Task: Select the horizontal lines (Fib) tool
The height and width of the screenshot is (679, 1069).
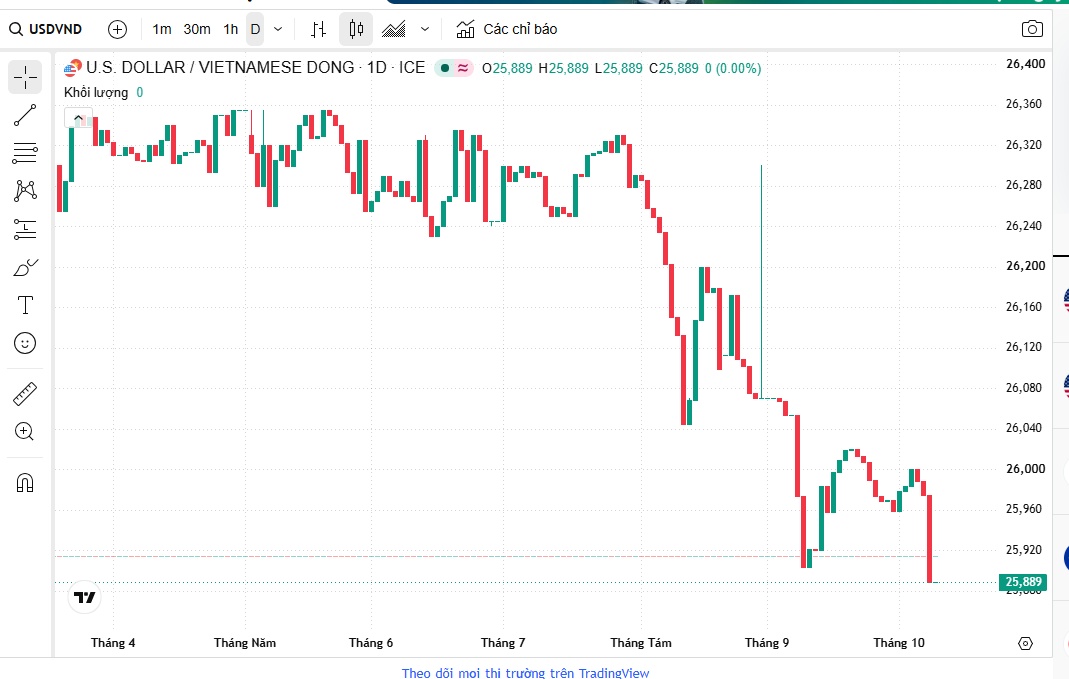Action: [25, 153]
